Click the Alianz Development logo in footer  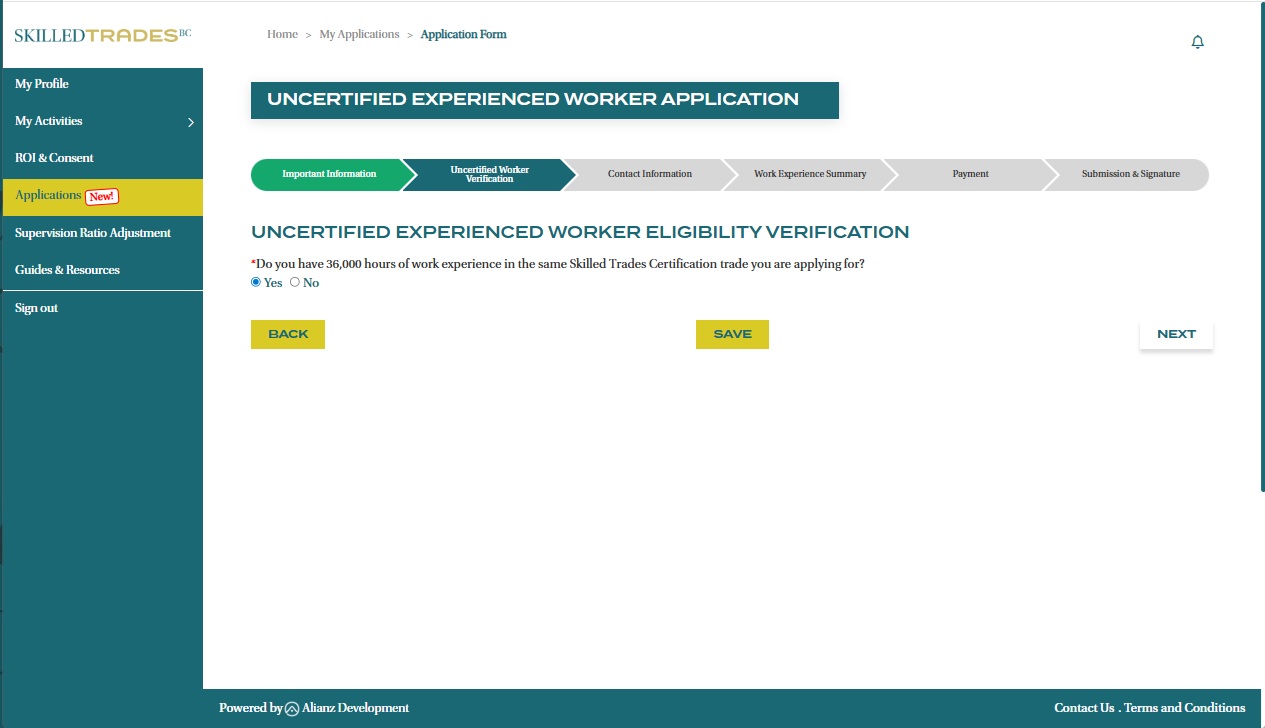[x=292, y=709]
